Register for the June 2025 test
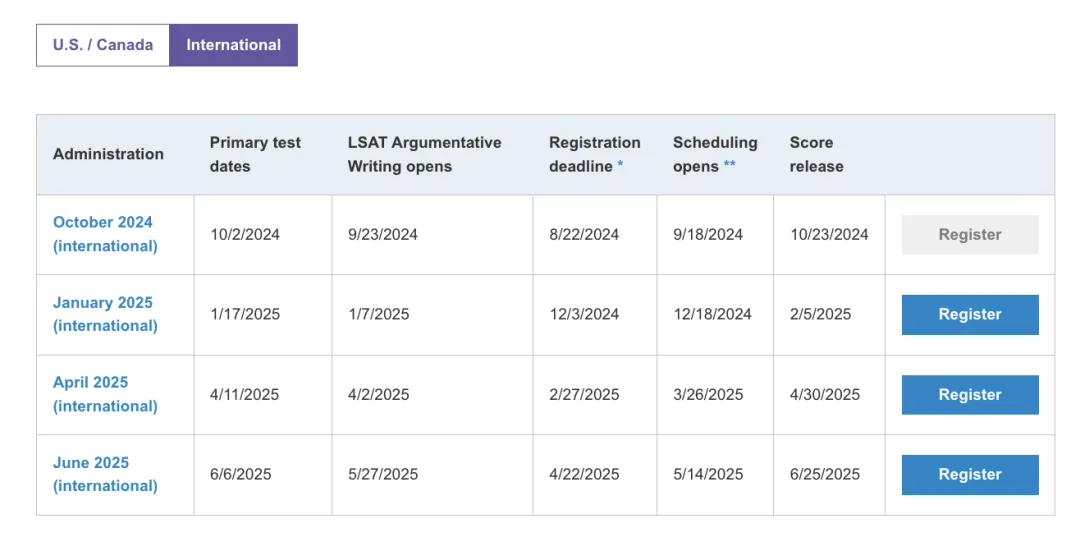Screen dimensions: 1080x537 pyautogui.click(x=970, y=474)
